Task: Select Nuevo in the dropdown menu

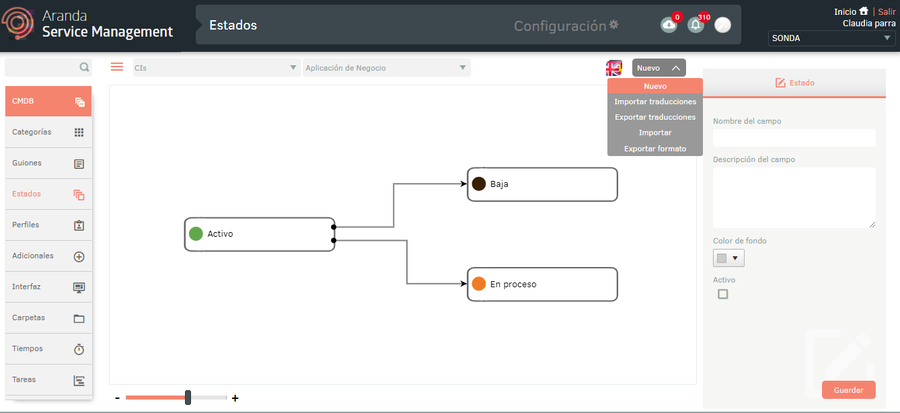Action: click(x=655, y=86)
